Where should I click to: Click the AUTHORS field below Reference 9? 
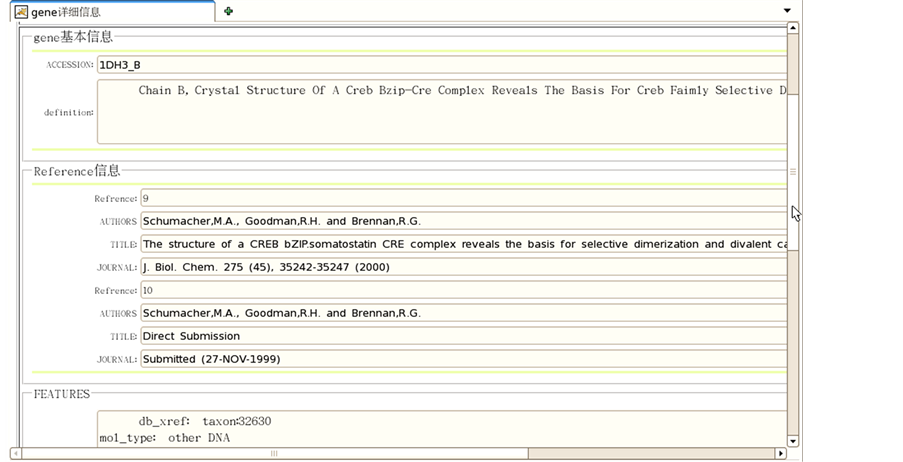pyautogui.click(x=460, y=221)
